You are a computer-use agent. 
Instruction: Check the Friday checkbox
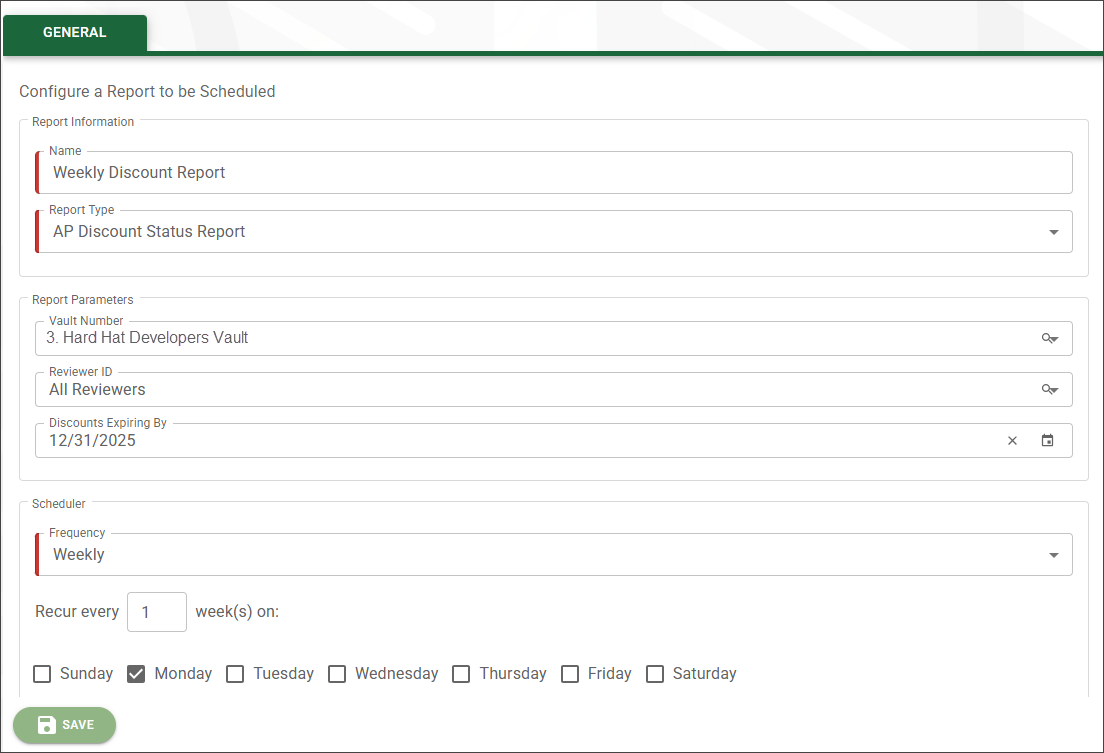click(570, 674)
